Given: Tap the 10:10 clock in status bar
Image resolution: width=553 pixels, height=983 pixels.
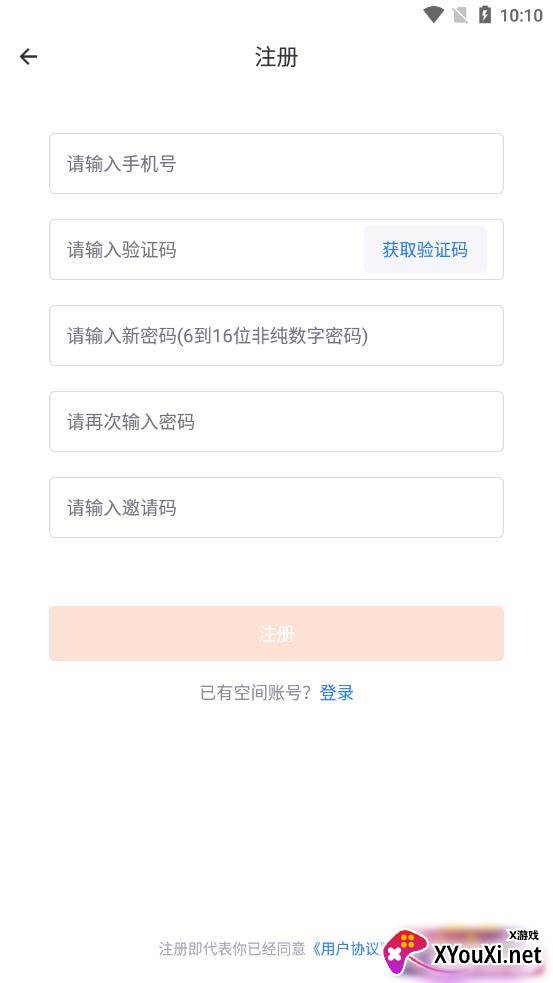Looking at the screenshot, I should (521, 15).
